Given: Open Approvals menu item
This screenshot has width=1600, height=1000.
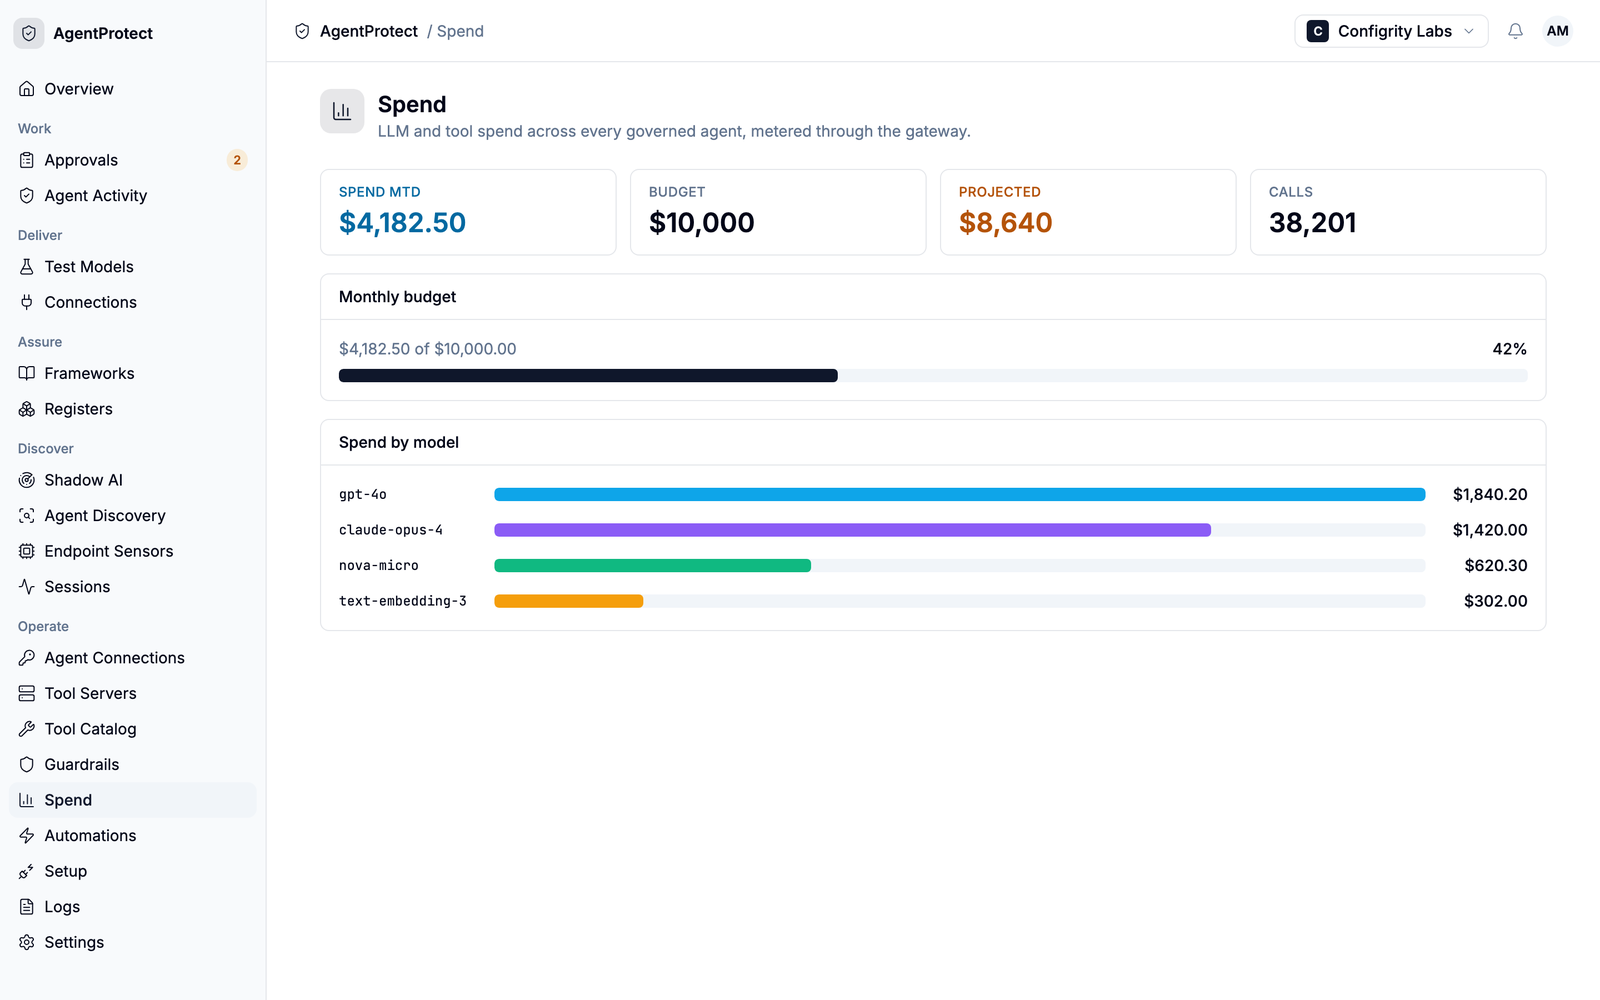Looking at the screenshot, I should point(133,160).
